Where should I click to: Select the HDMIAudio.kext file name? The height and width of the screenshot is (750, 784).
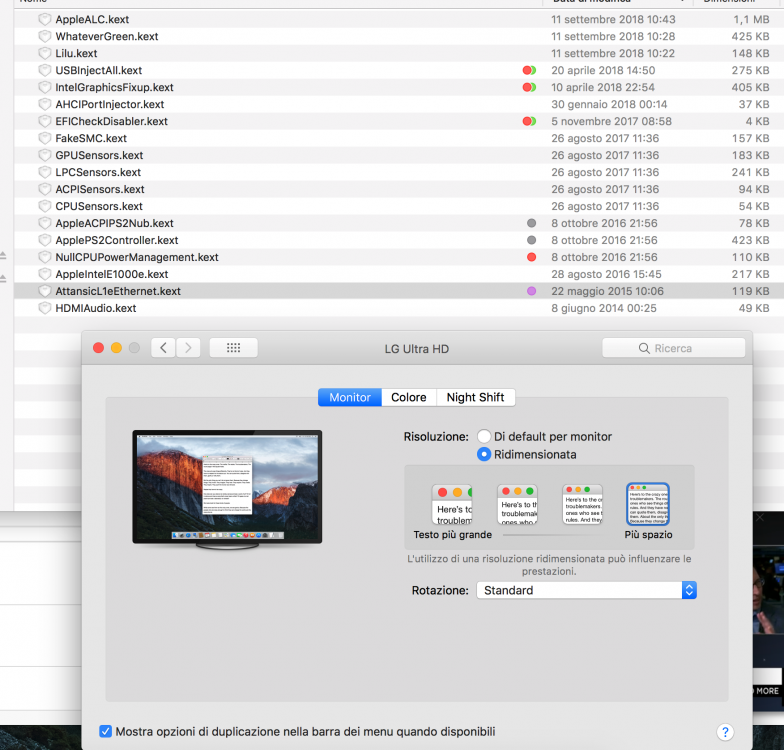[96, 308]
